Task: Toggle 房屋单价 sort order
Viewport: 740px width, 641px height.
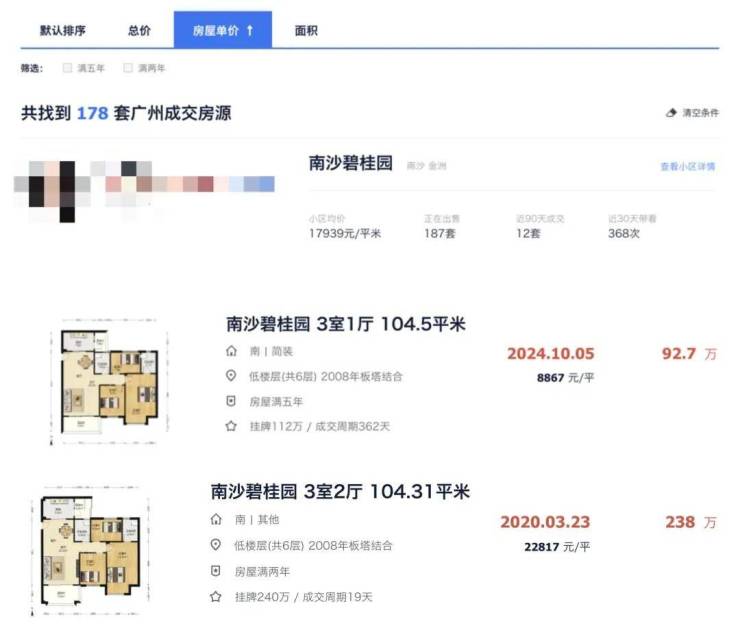Action: point(223,30)
